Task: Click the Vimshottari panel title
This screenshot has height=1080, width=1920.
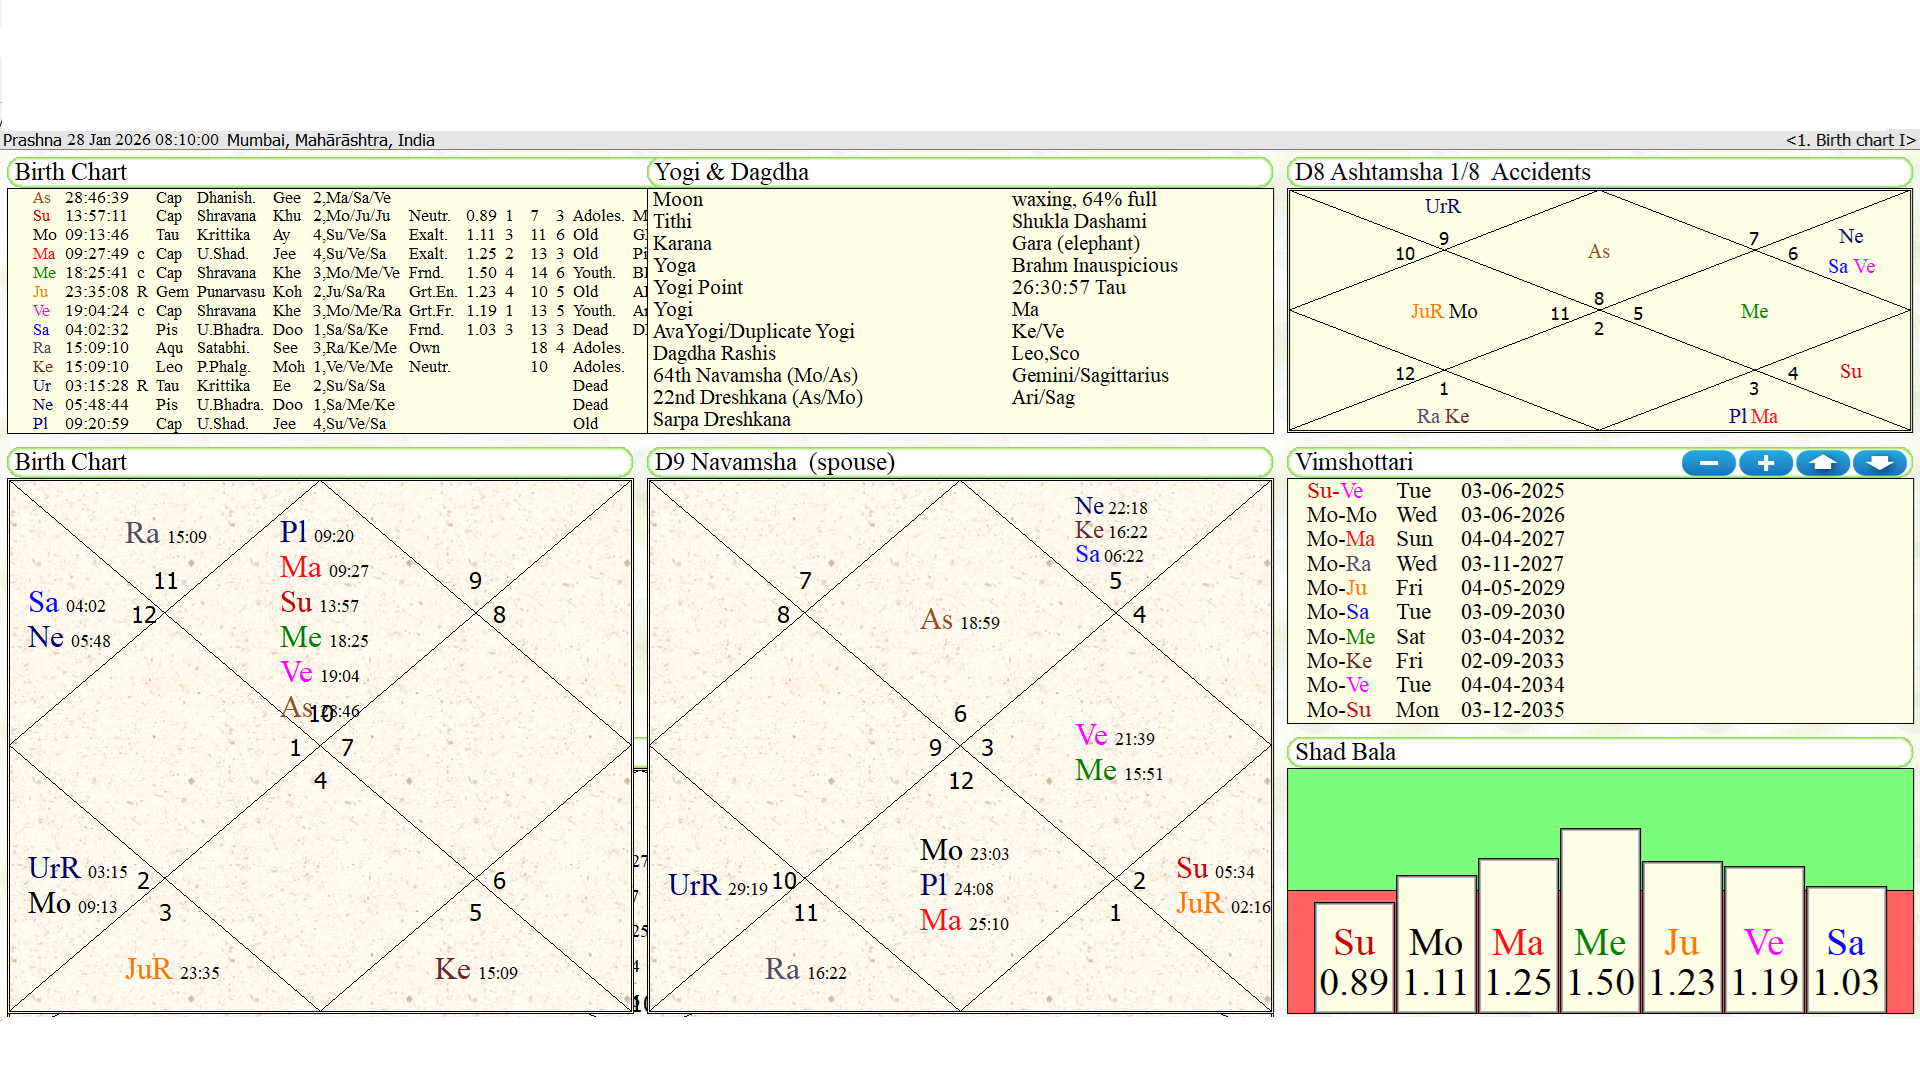Action: 1353,462
